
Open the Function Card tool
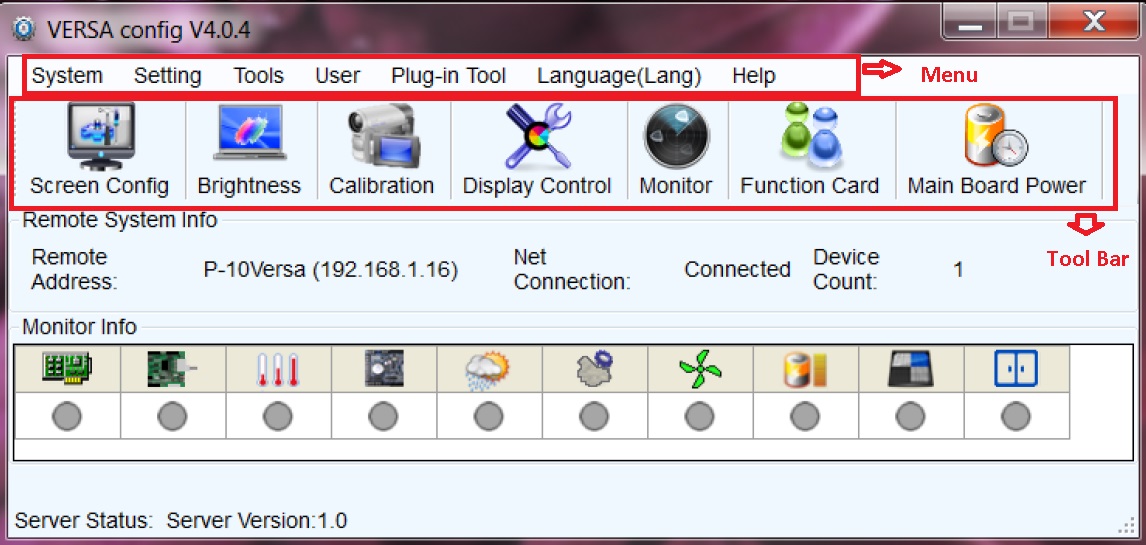[810, 151]
